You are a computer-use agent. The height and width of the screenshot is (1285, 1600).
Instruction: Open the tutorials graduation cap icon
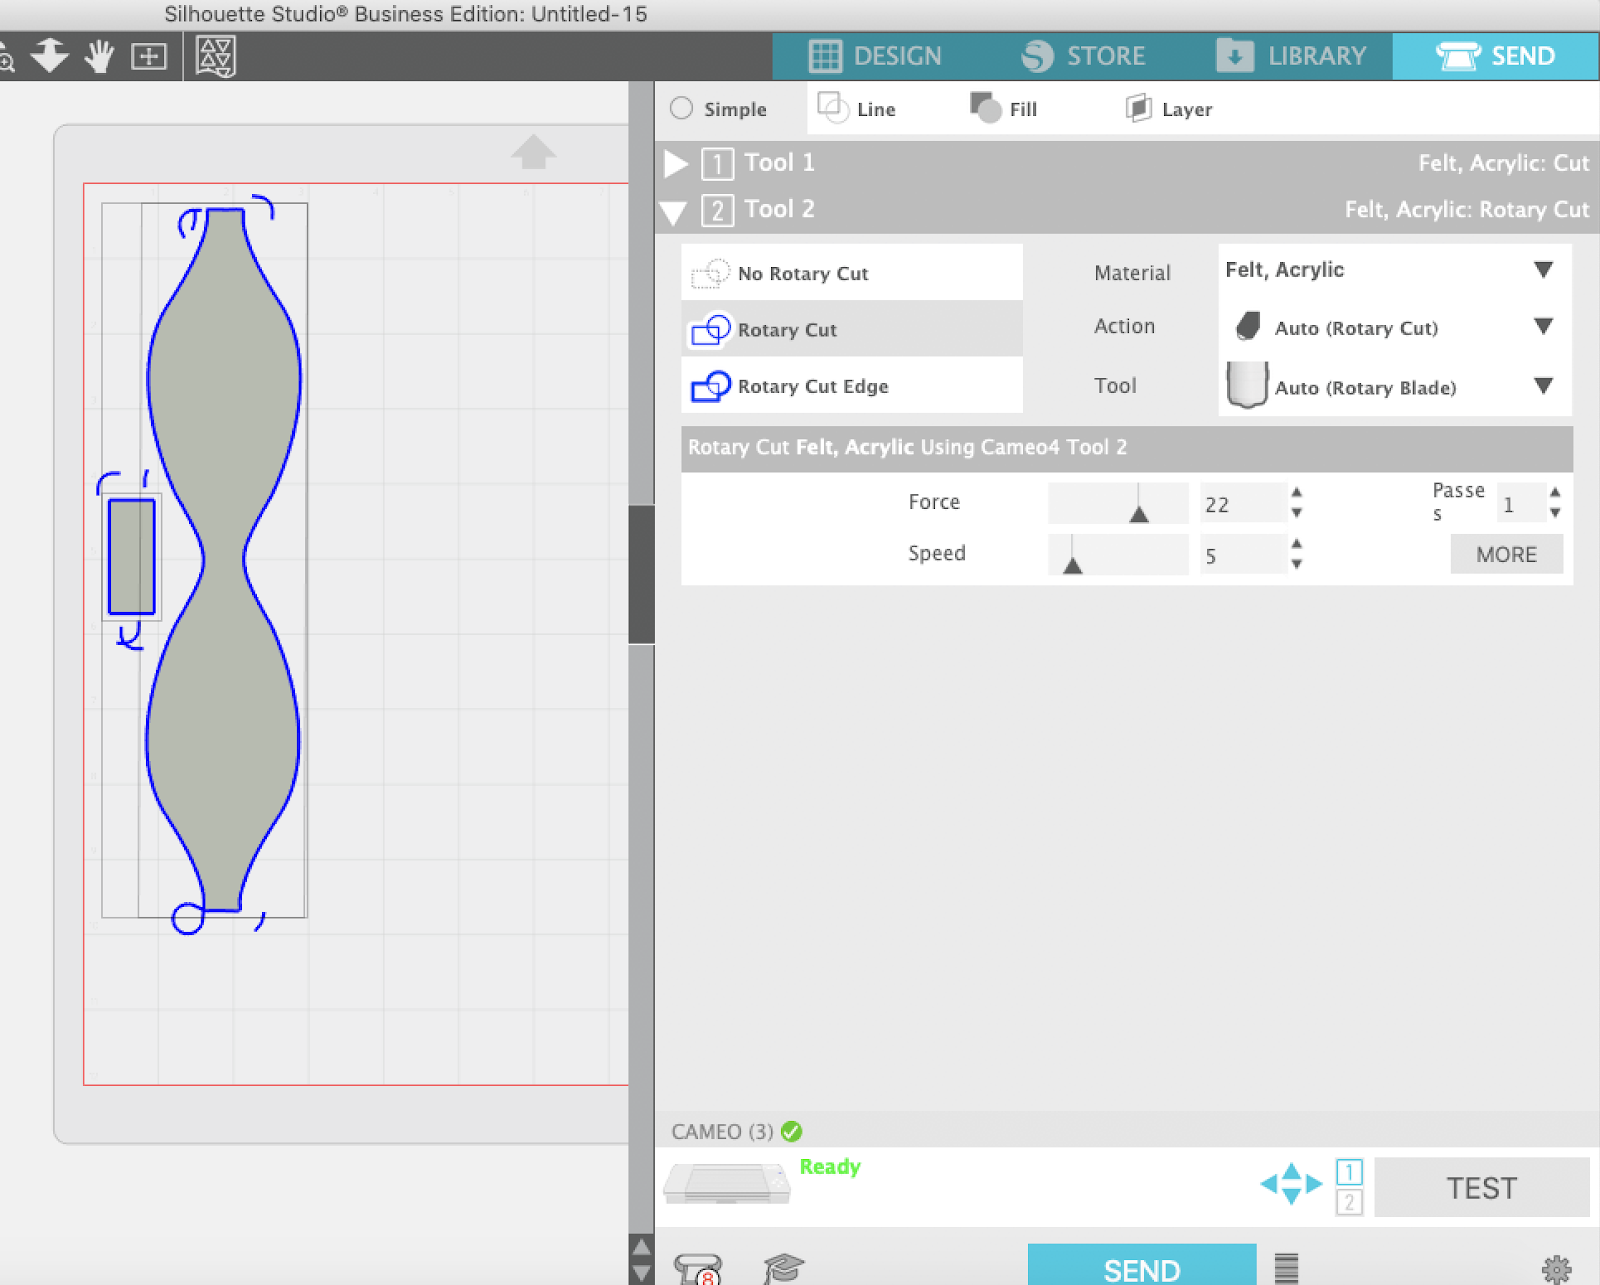[x=785, y=1265]
